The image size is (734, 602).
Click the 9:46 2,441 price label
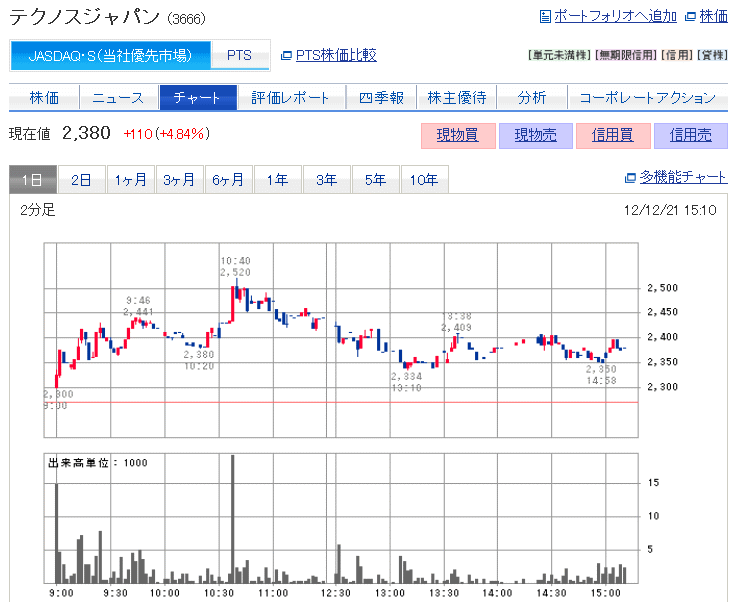pos(139,306)
